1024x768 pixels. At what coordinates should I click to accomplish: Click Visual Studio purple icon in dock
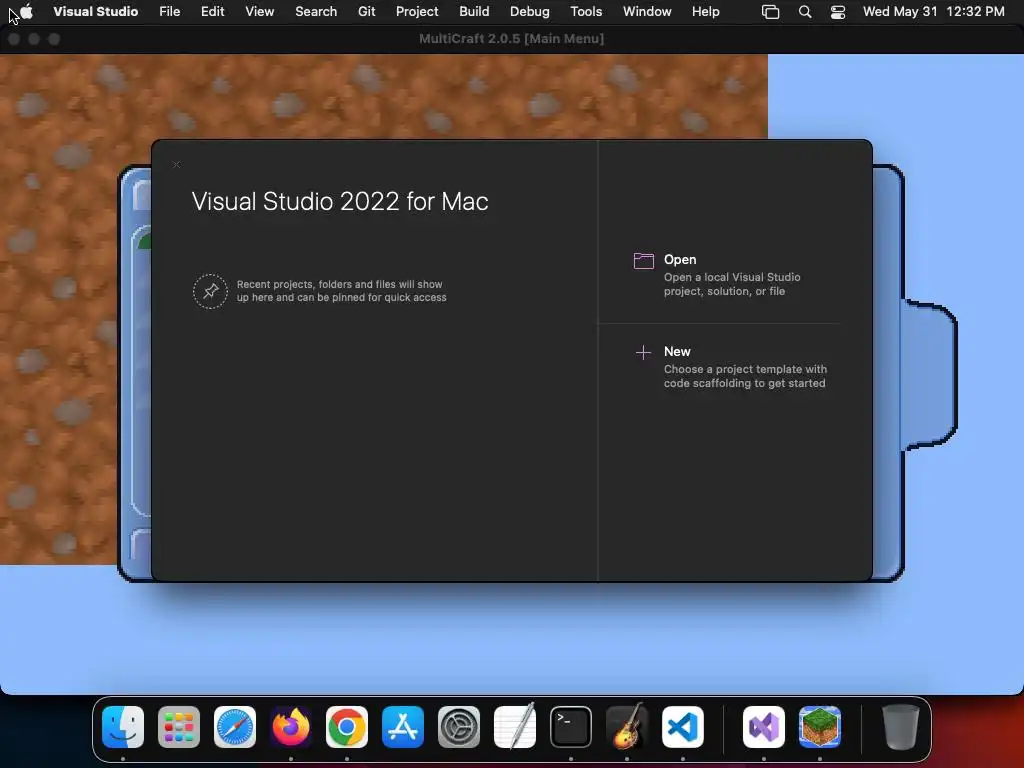764,727
